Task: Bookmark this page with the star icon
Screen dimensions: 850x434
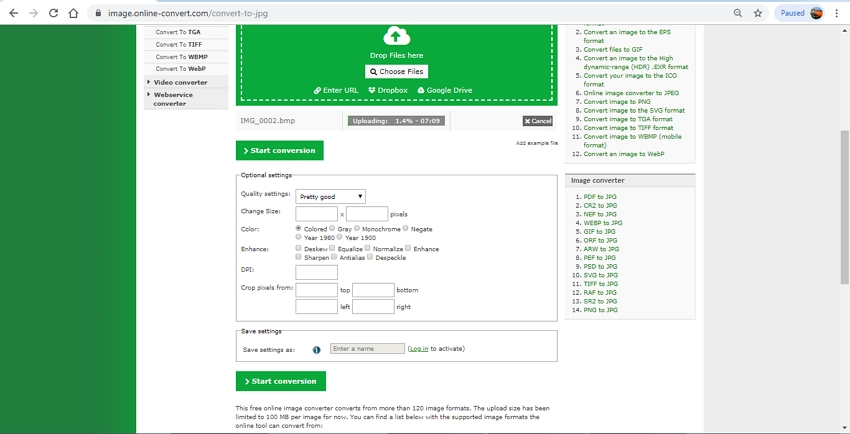Action: [758, 13]
